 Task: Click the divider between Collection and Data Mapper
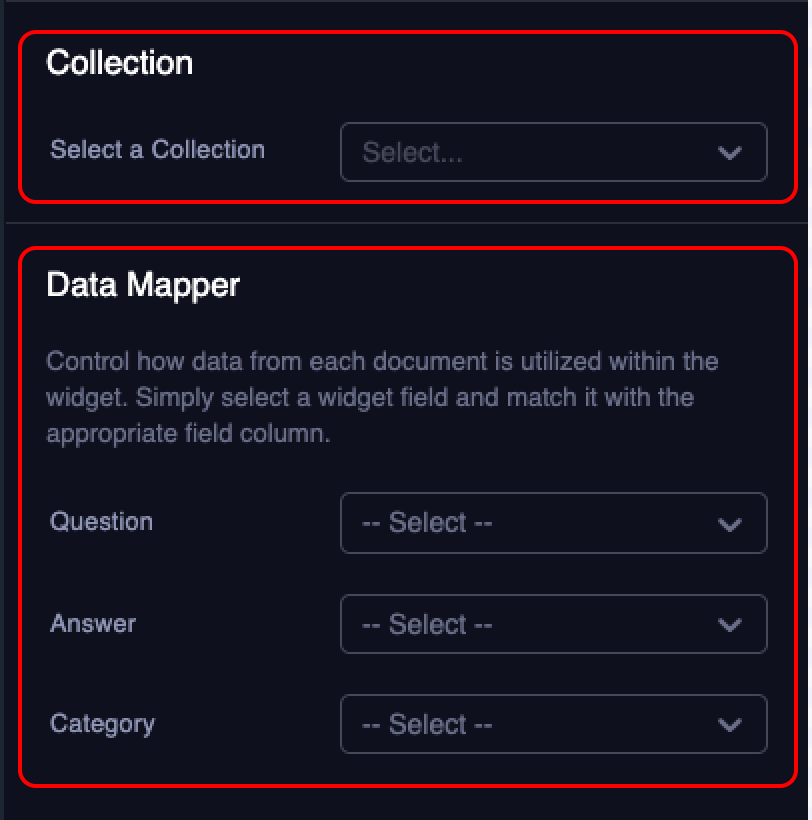tap(404, 222)
